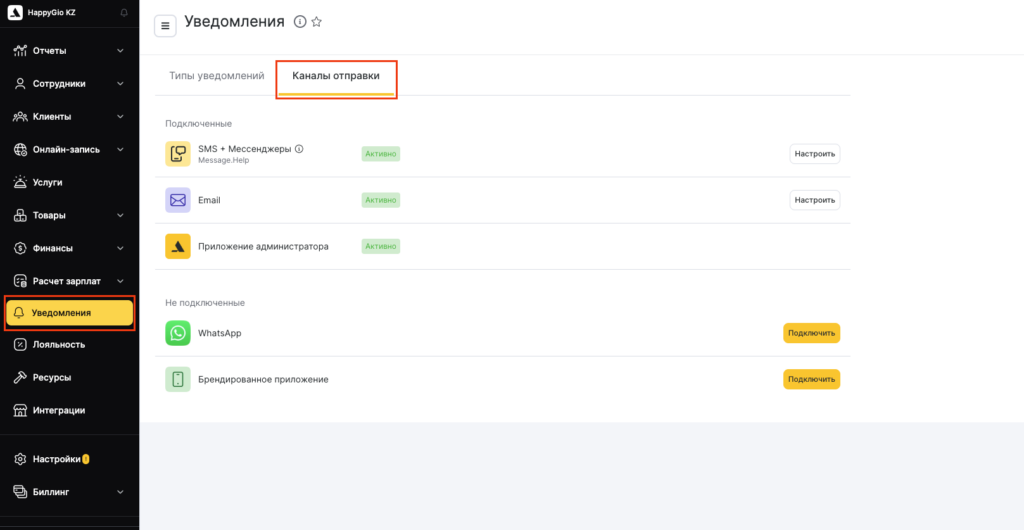The height and width of the screenshot is (530, 1024).
Task: Click the bell icon next to HappyGio KZ
Action: click(124, 13)
